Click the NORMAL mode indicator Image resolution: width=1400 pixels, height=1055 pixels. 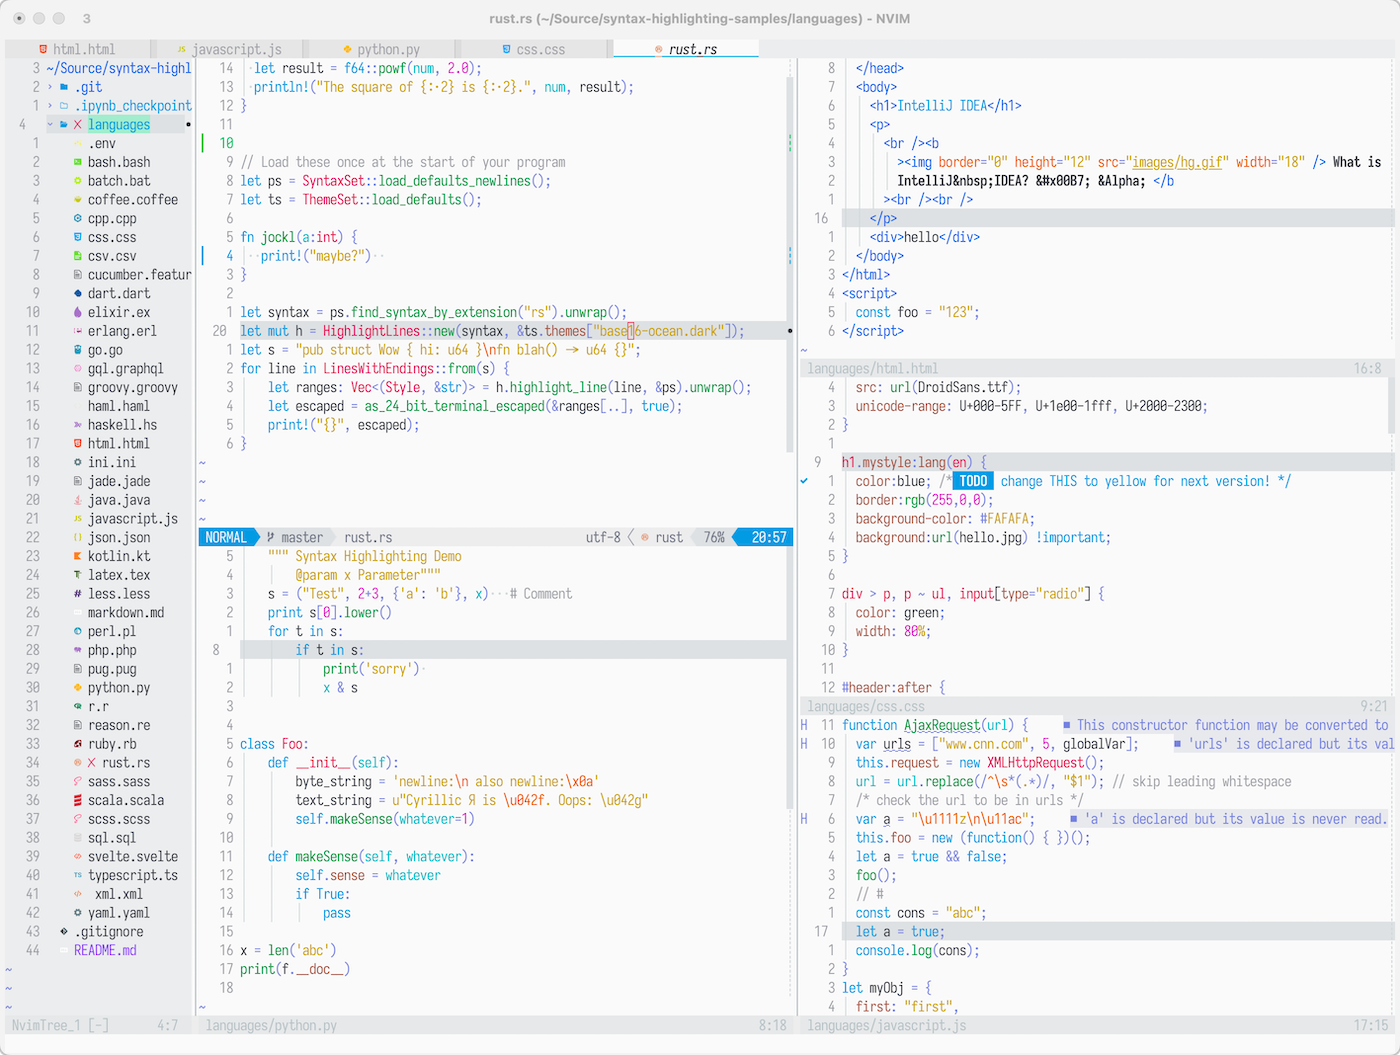pyautogui.click(x=226, y=538)
